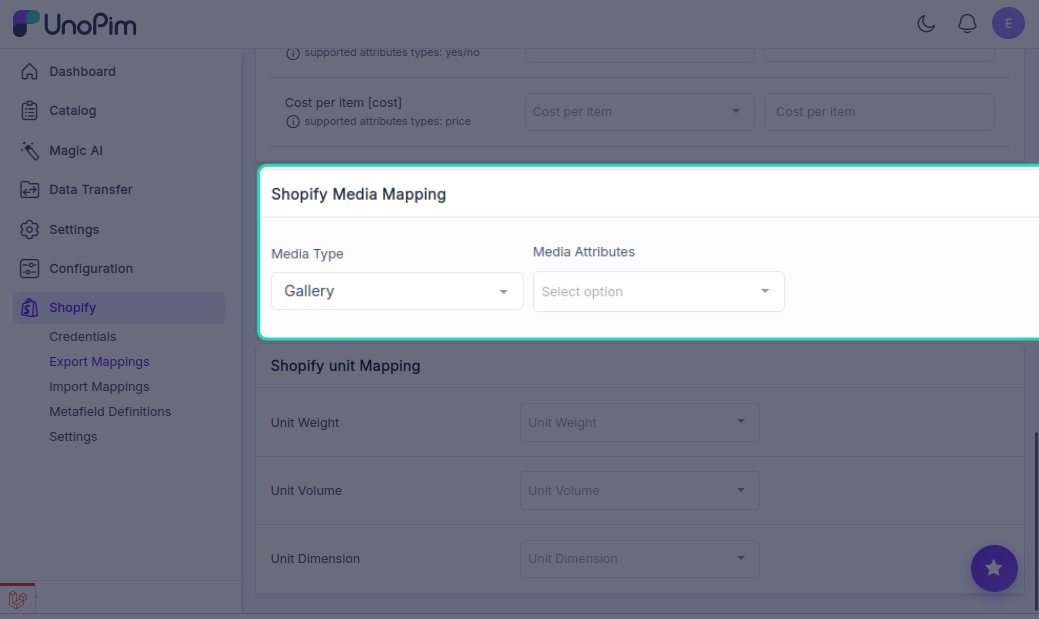
Task: Click the Data Transfer folder icon
Action: (x=29, y=190)
